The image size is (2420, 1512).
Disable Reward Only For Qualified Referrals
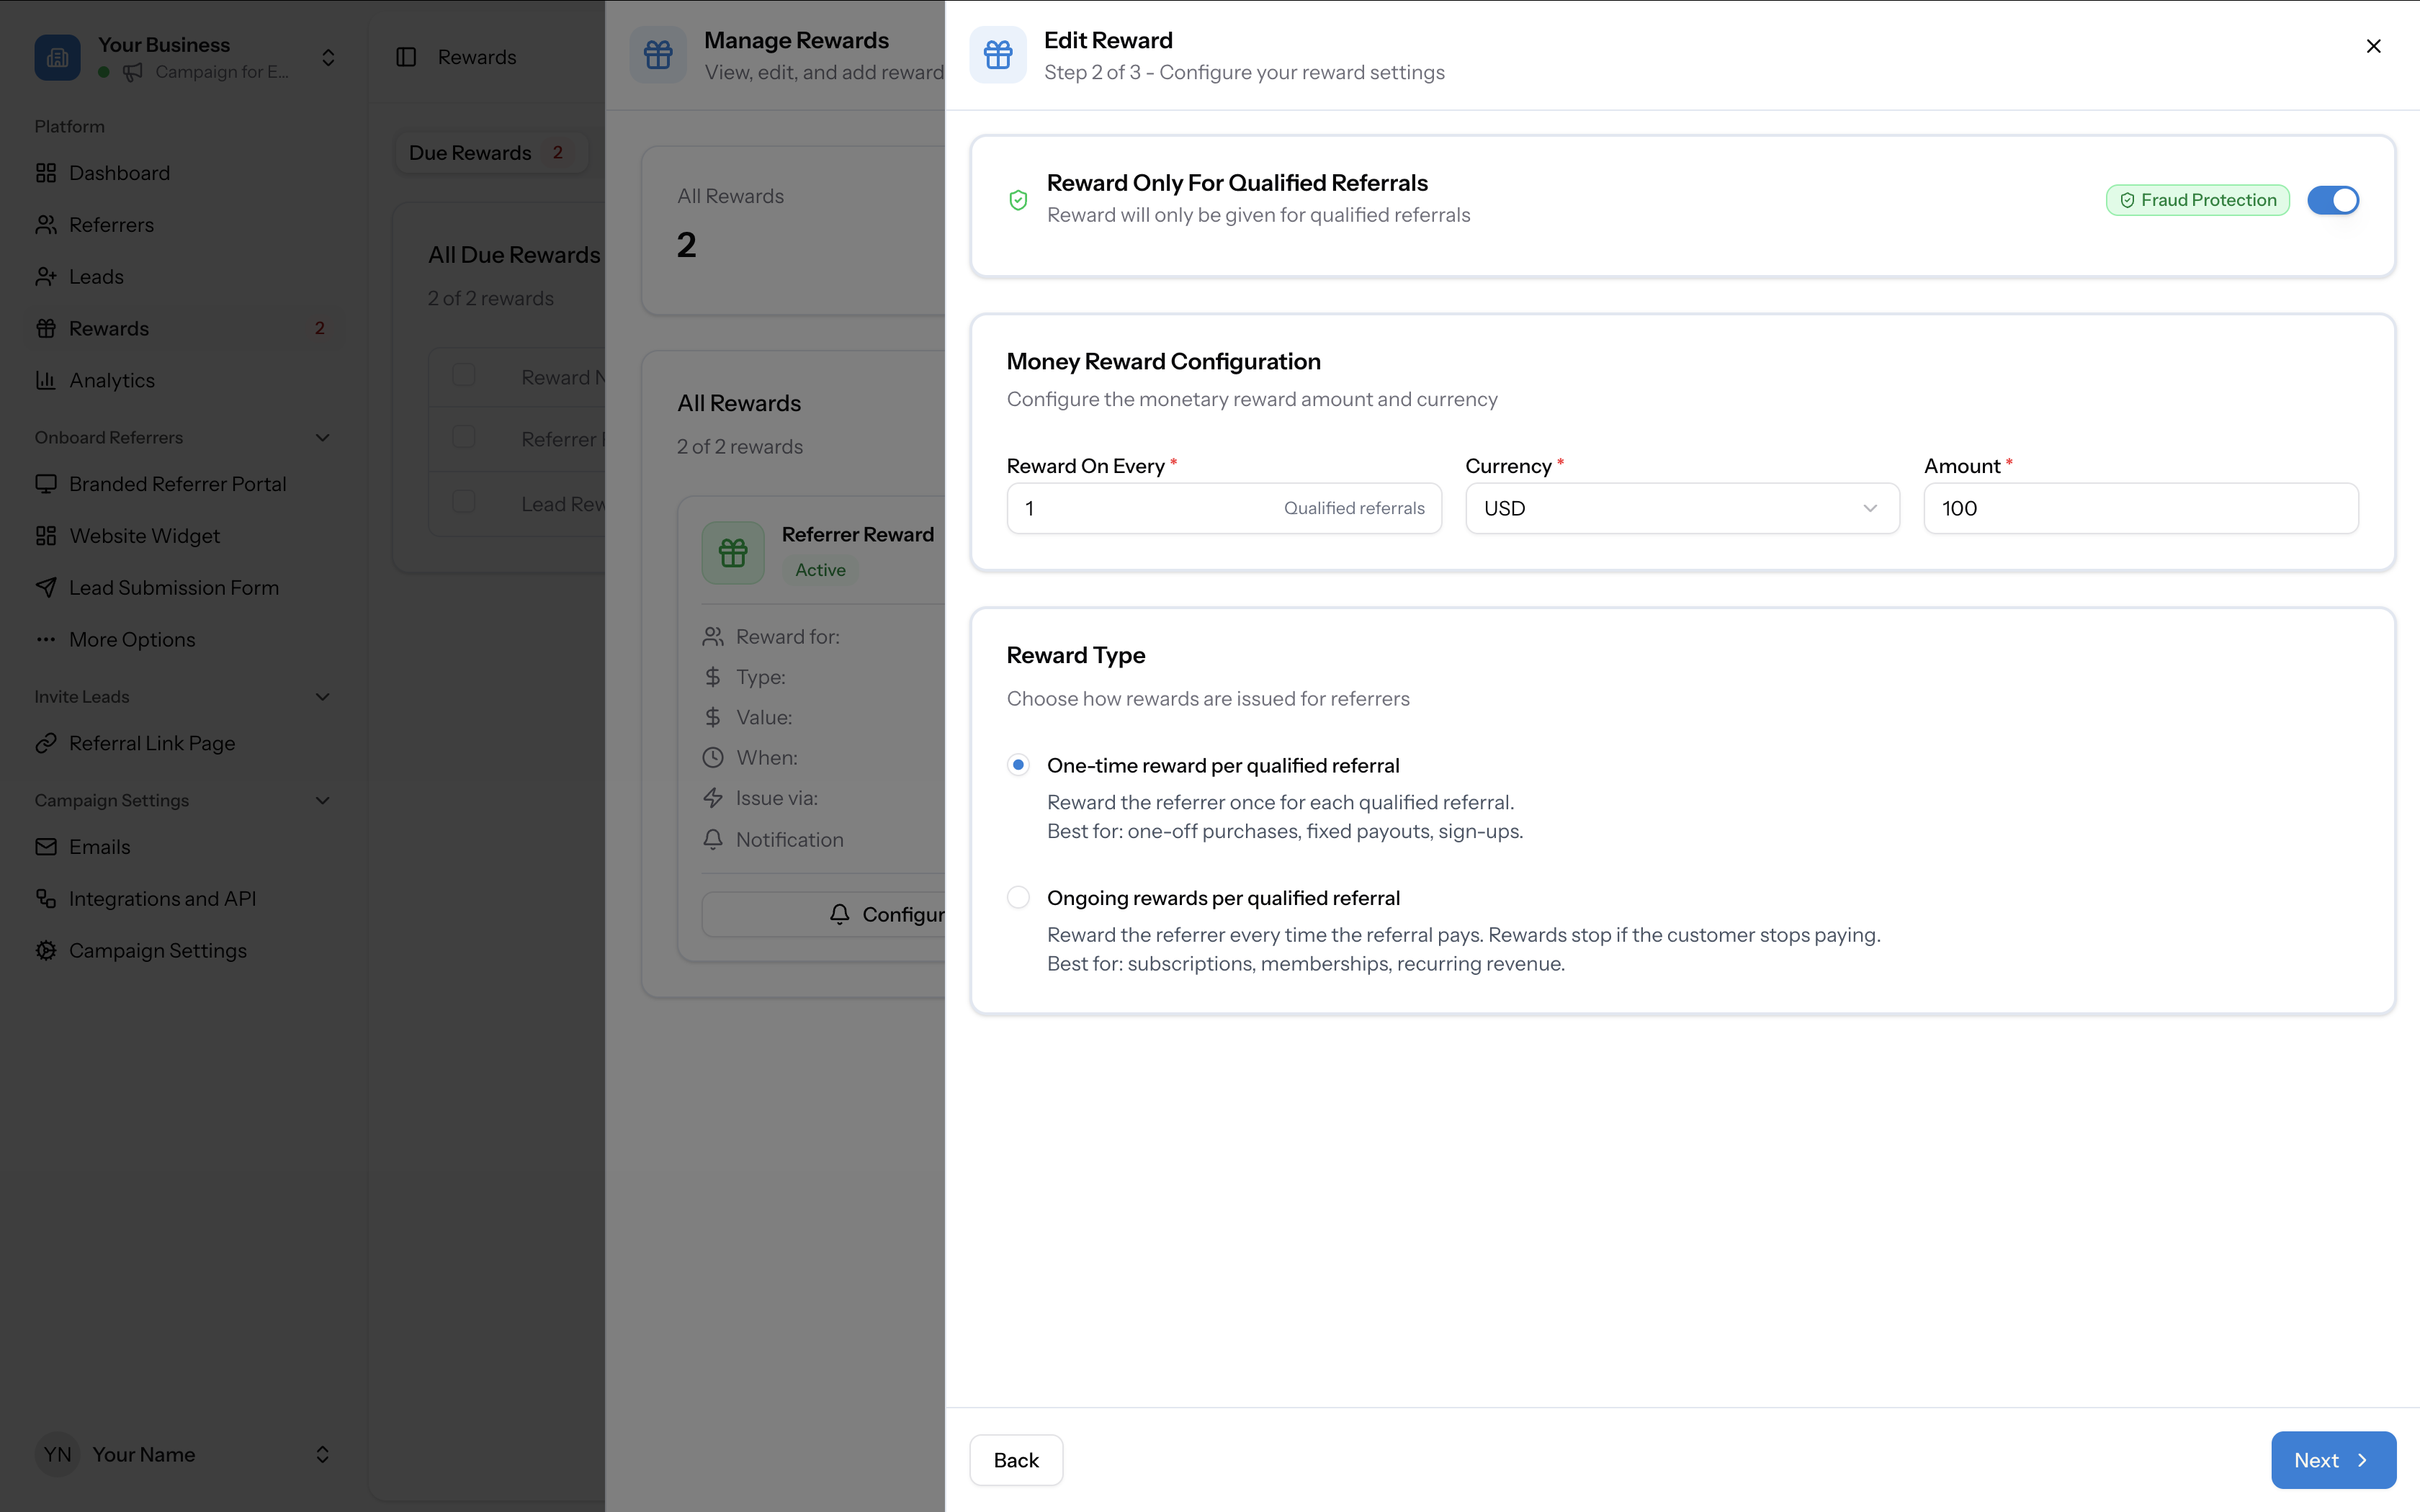[x=2334, y=200]
